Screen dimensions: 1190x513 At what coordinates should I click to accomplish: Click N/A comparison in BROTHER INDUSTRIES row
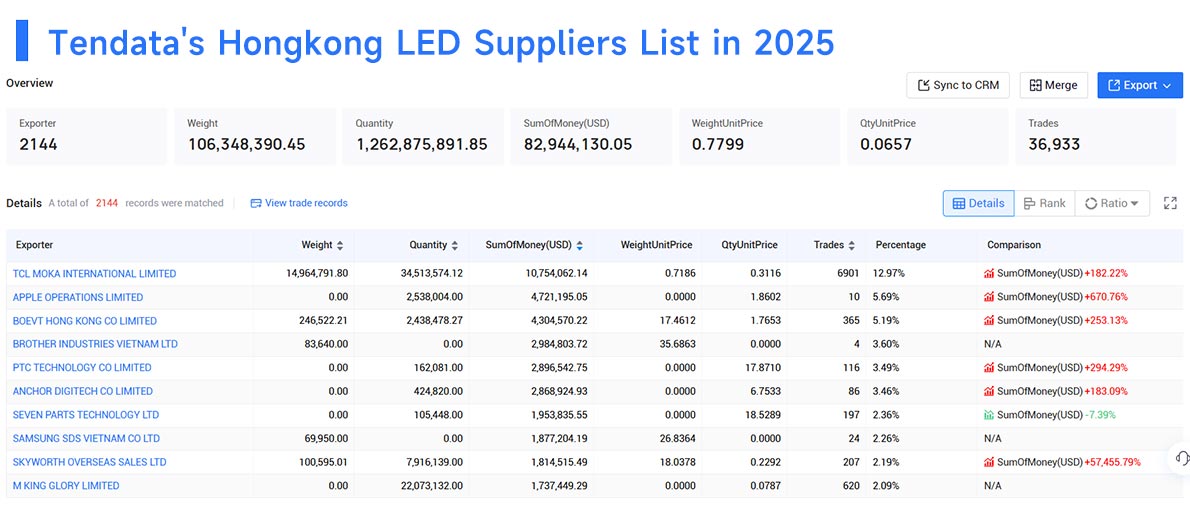click(993, 344)
